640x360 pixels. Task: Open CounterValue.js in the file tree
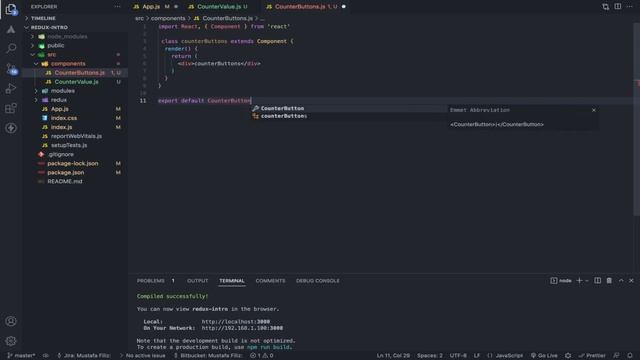click(x=76, y=82)
